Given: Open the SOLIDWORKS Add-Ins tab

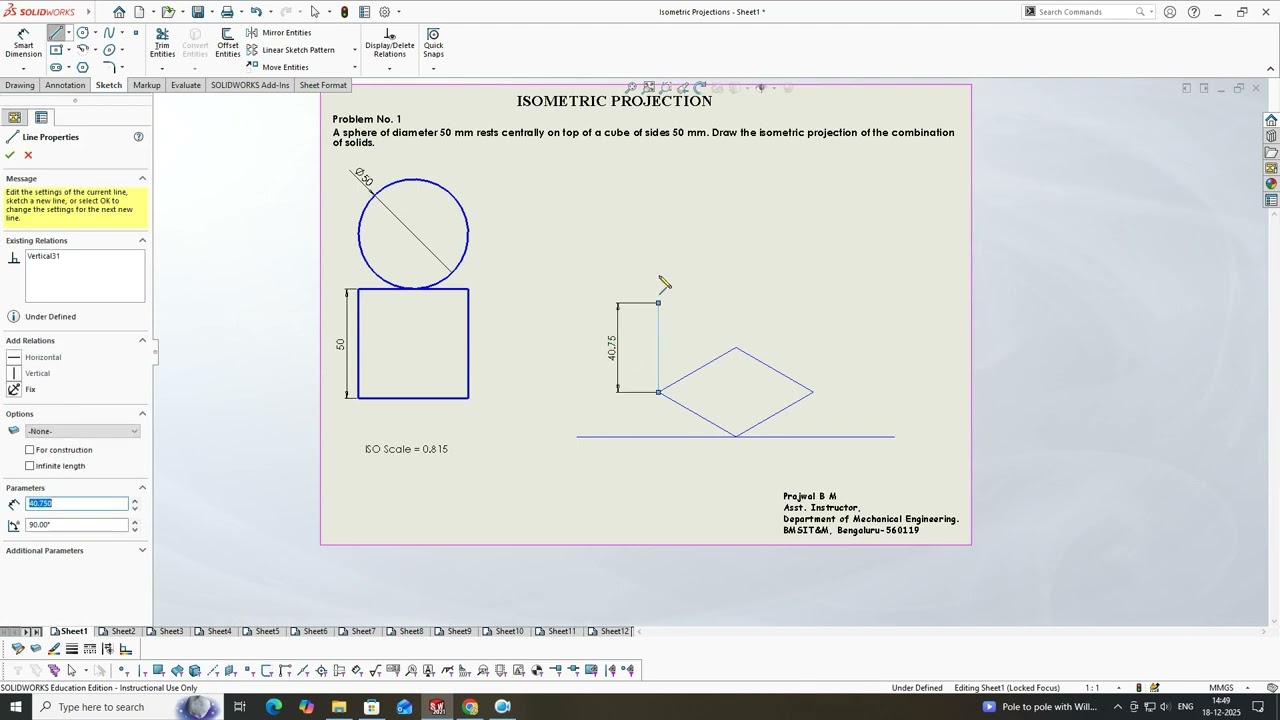Looking at the screenshot, I should coord(250,85).
